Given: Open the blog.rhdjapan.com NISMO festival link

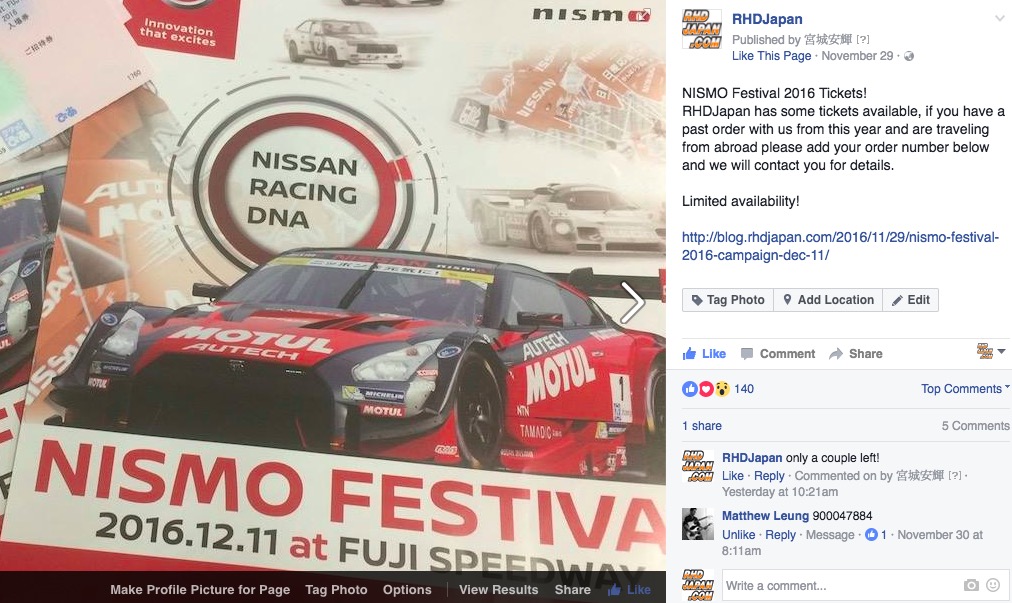Looking at the screenshot, I should pos(840,246).
